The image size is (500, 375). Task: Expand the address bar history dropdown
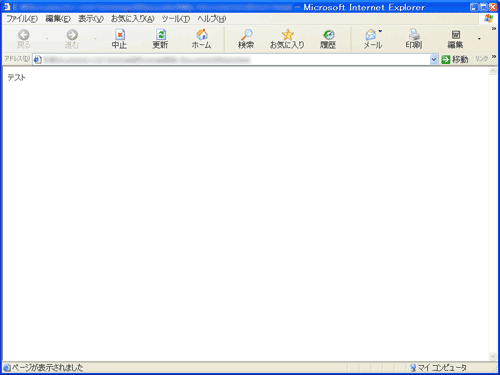434,60
